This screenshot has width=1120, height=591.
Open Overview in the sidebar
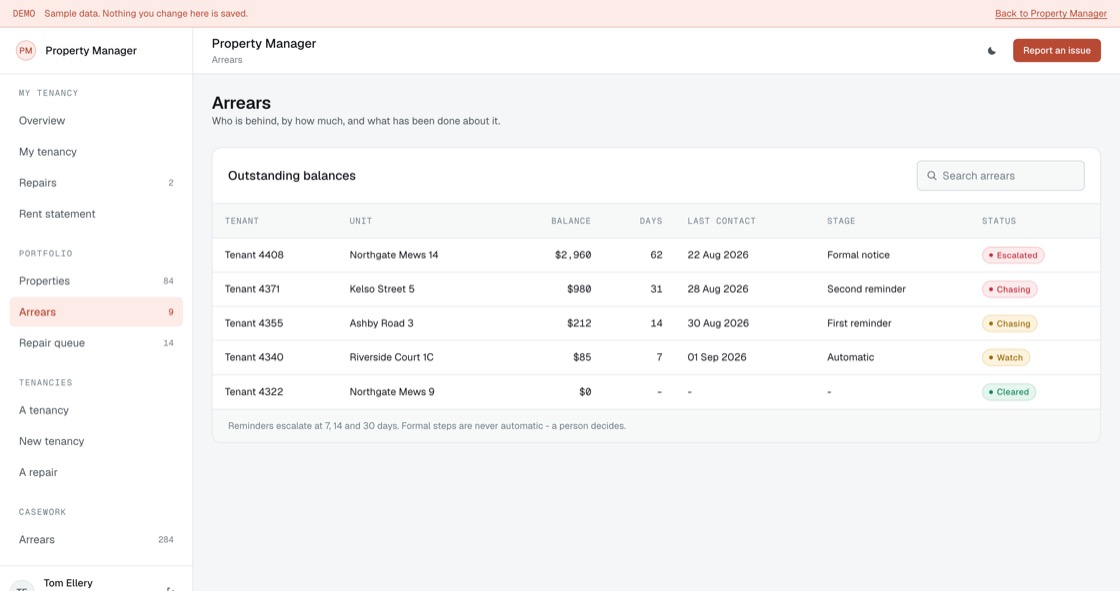tap(96, 121)
